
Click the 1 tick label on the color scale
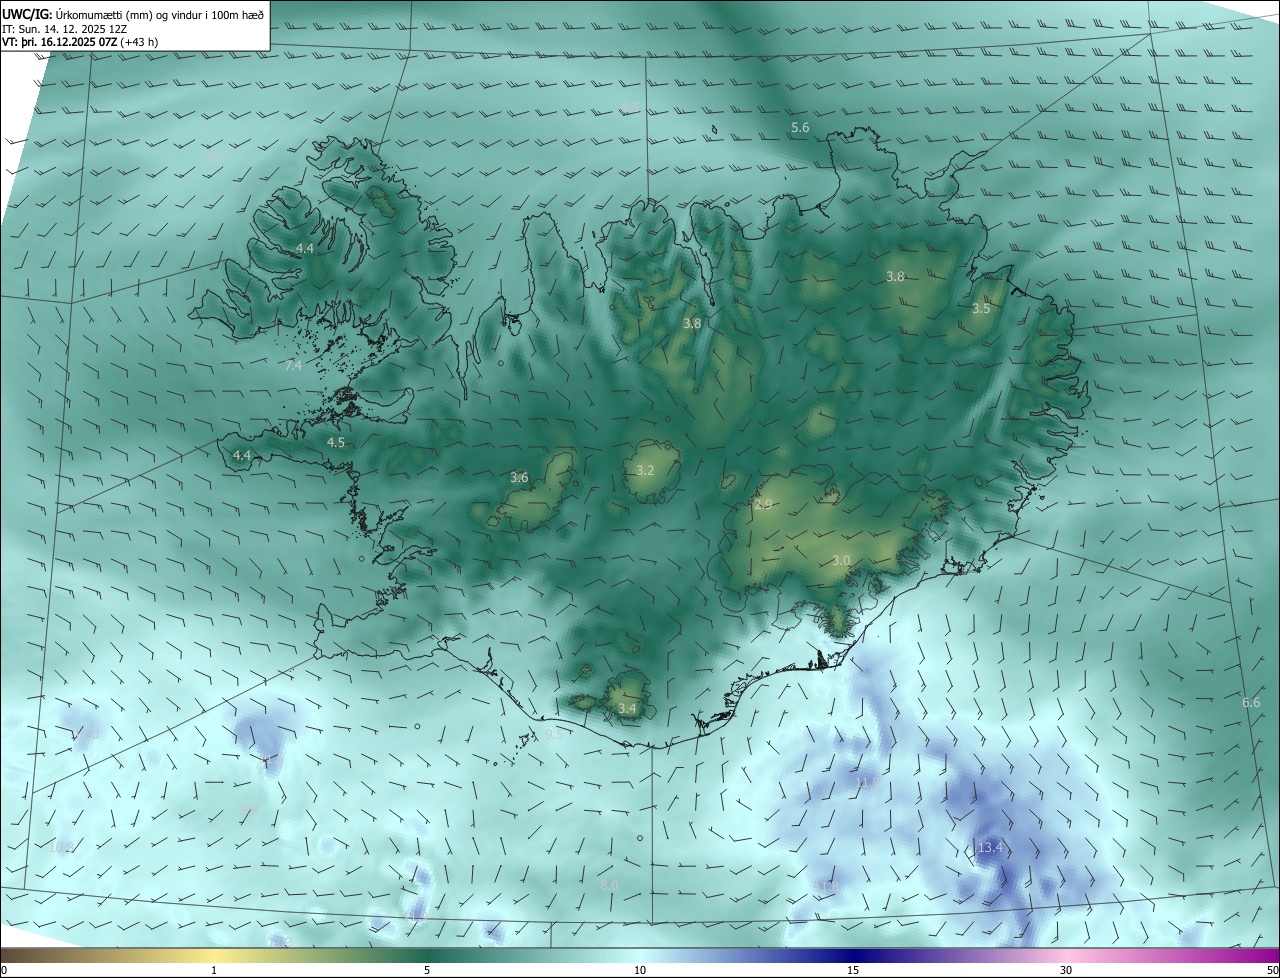214,970
